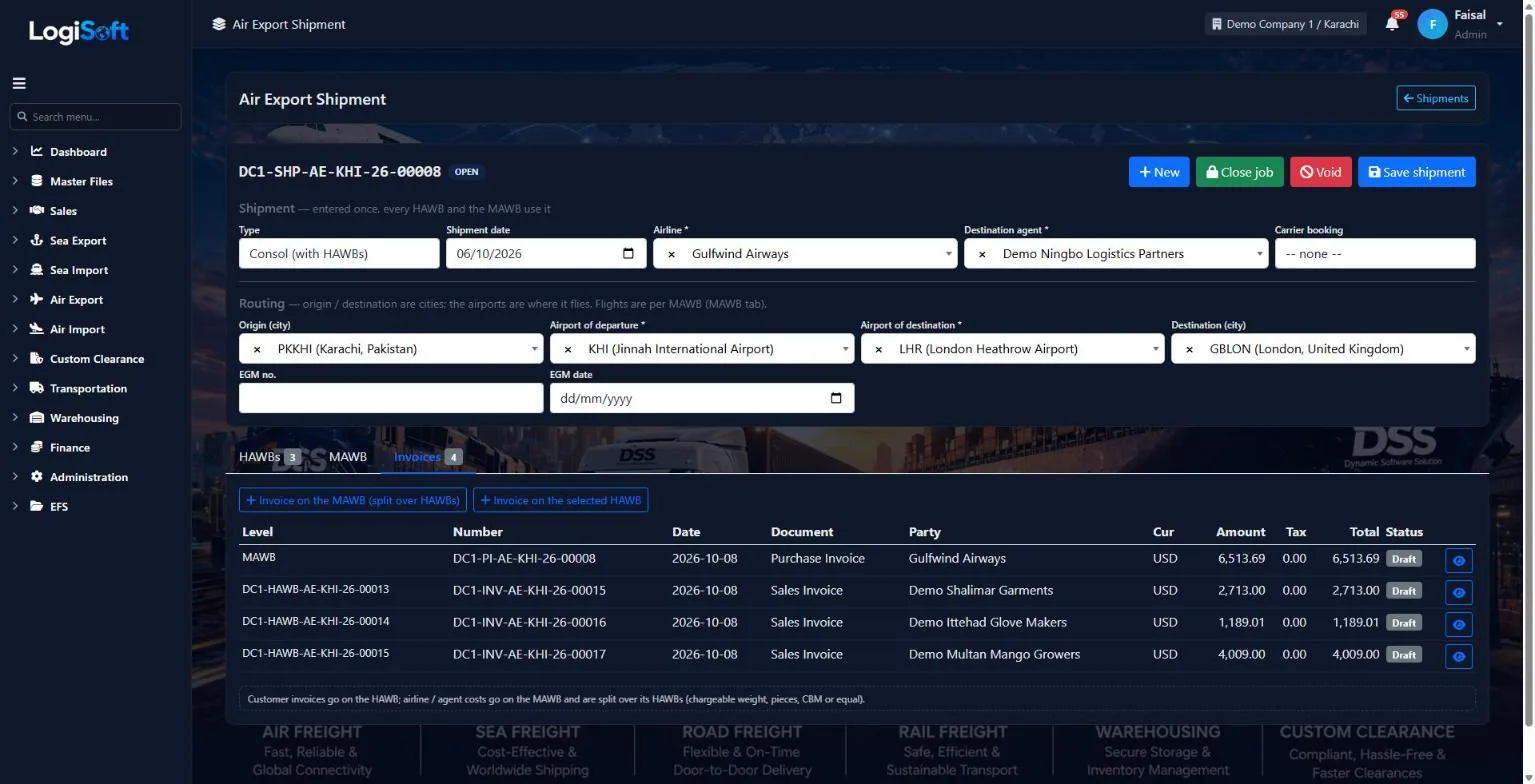This screenshot has width=1535, height=784.
Task: Toggle the hamburger sidebar menu icon
Action: [19, 83]
